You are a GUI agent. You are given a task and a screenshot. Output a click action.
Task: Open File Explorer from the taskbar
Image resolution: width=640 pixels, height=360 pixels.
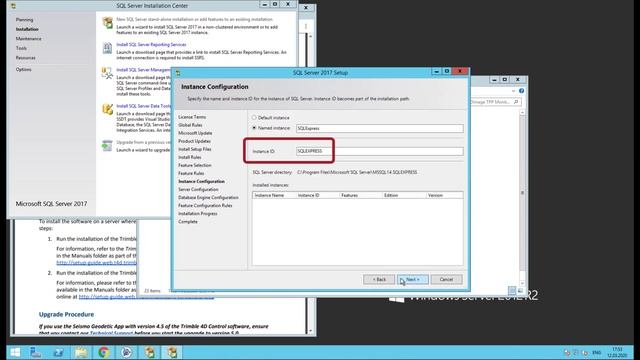click(81, 352)
